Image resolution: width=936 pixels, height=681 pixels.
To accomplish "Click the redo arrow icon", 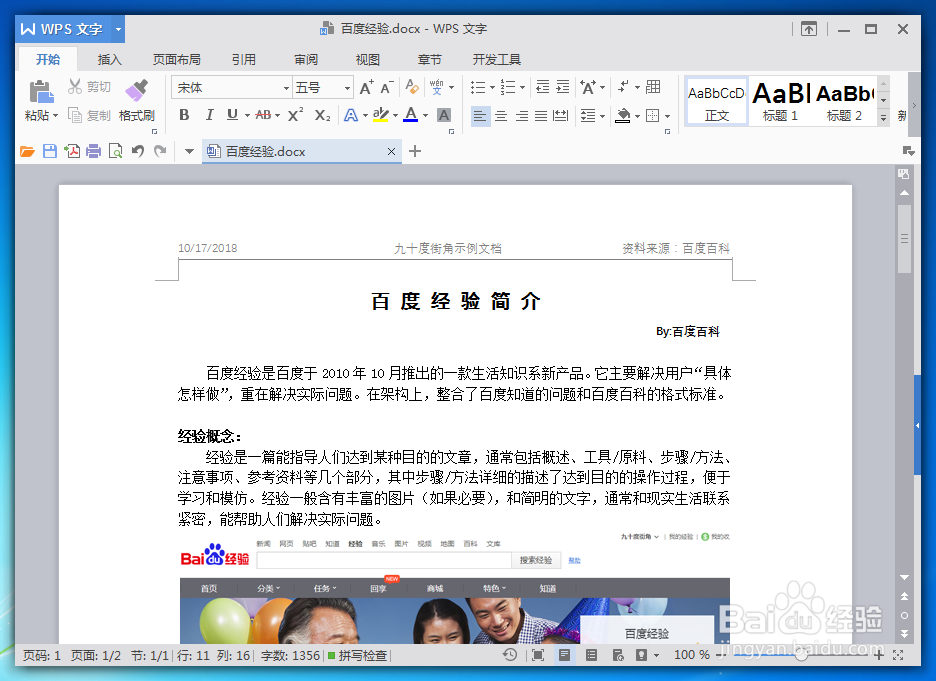I will 160,152.
